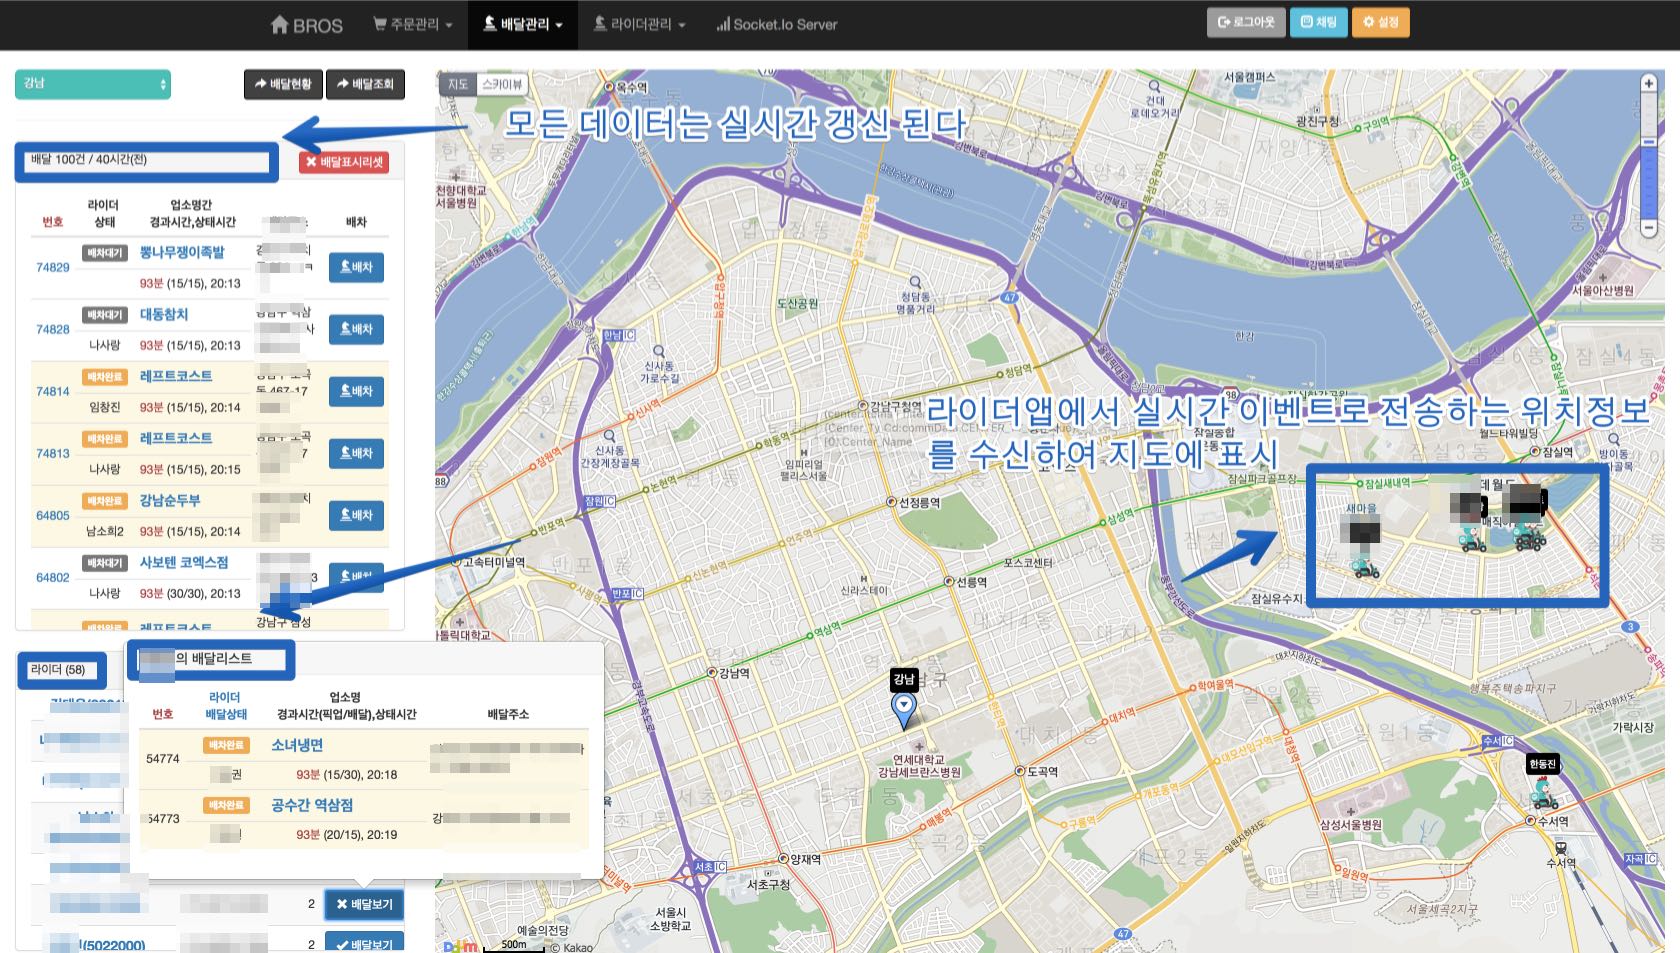Click the 강남구청역 station marker on map
Image resolution: width=1680 pixels, height=953 pixels.
coord(863,407)
